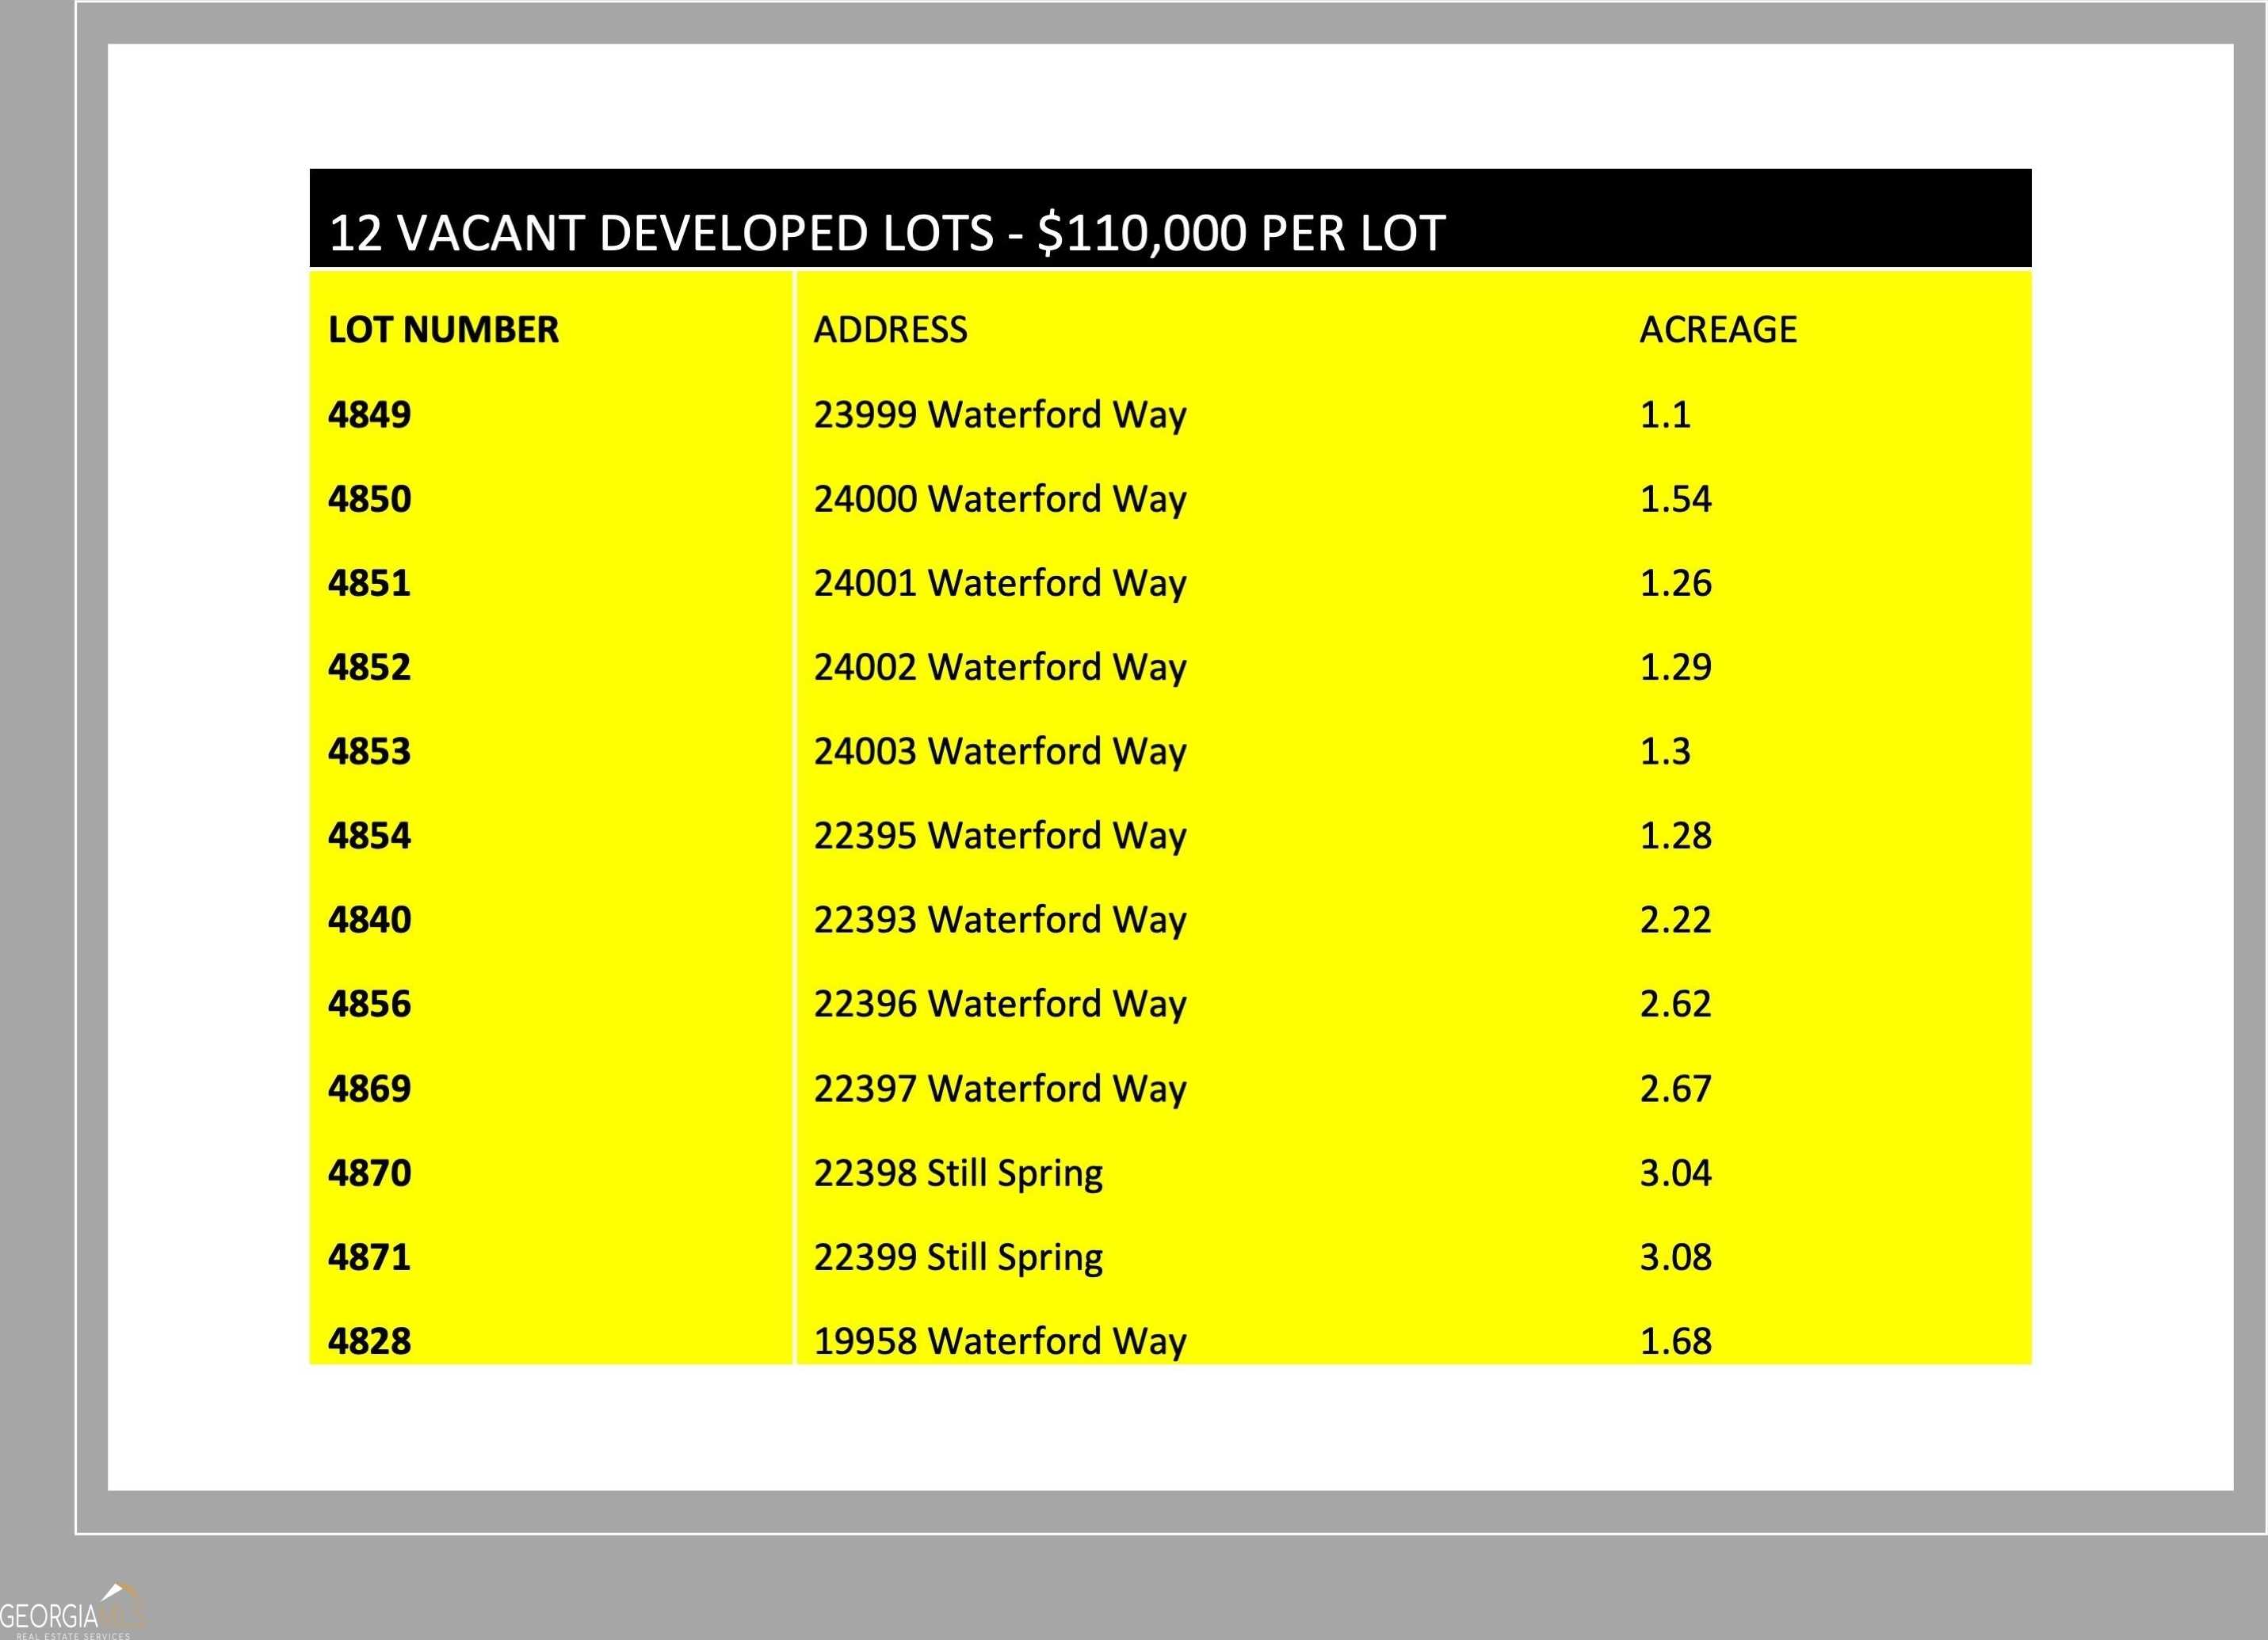2268x1640 pixels.
Task: Click acreage value 1.54
Action: point(1675,498)
